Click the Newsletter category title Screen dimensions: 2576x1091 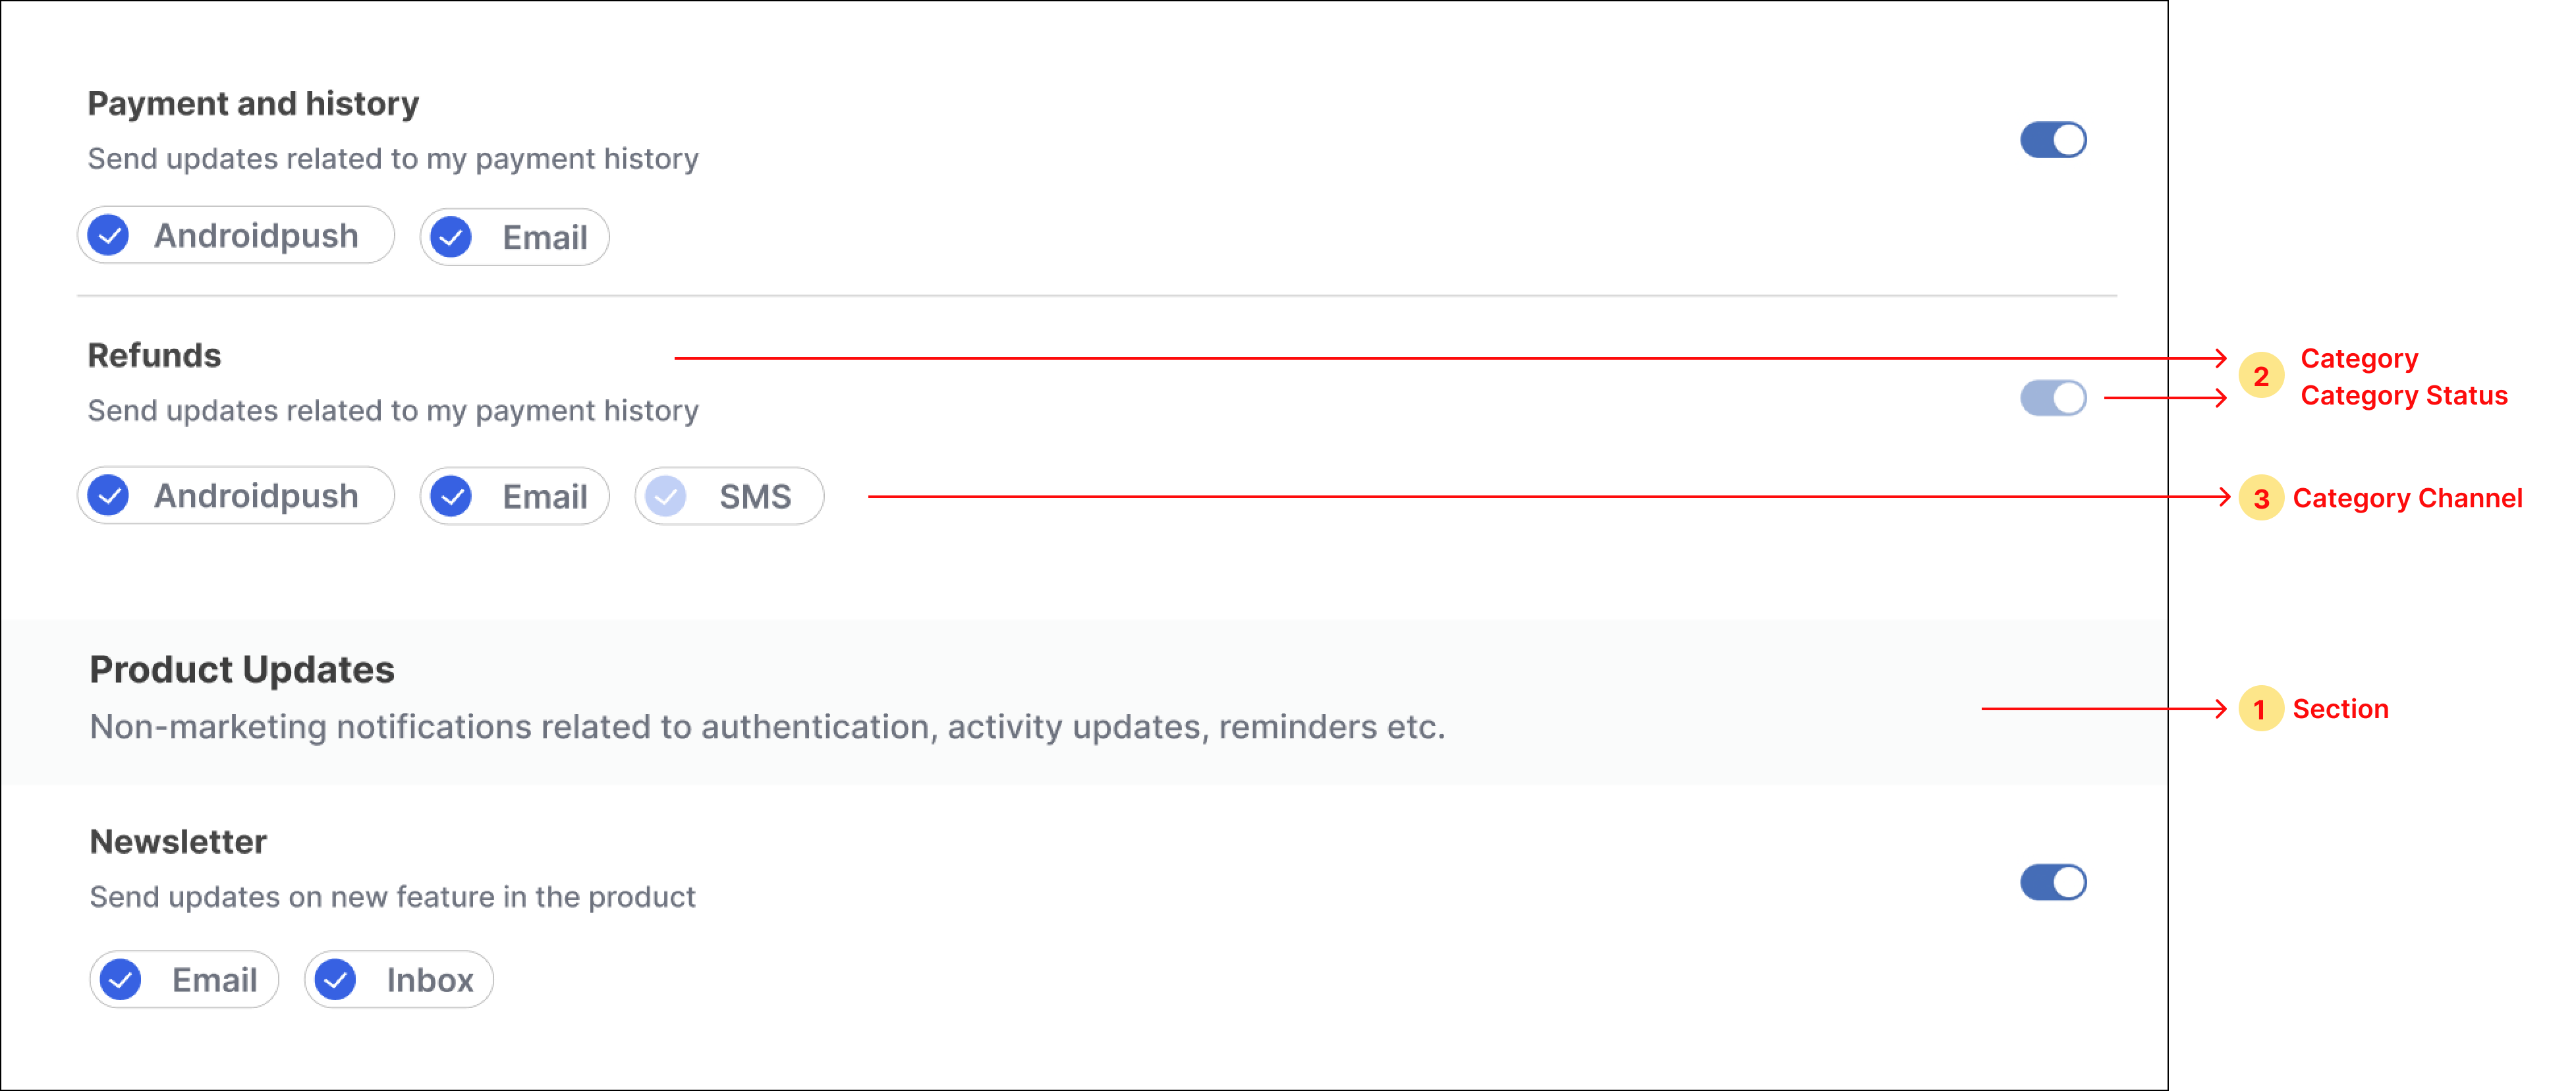(178, 842)
